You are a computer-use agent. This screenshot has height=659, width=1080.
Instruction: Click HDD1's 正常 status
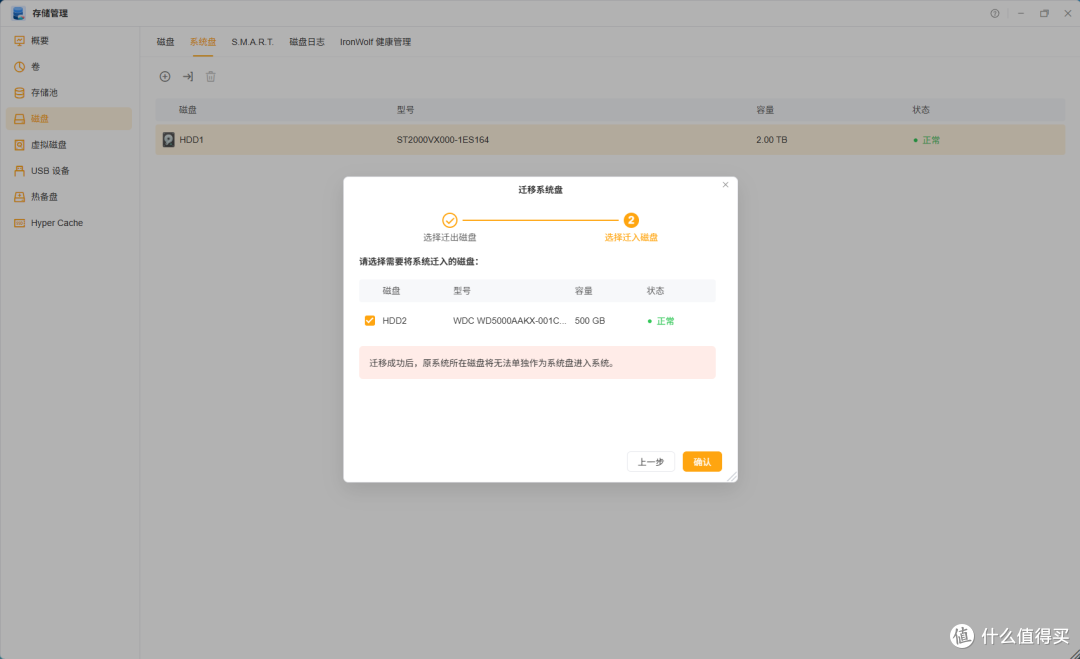(x=926, y=140)
